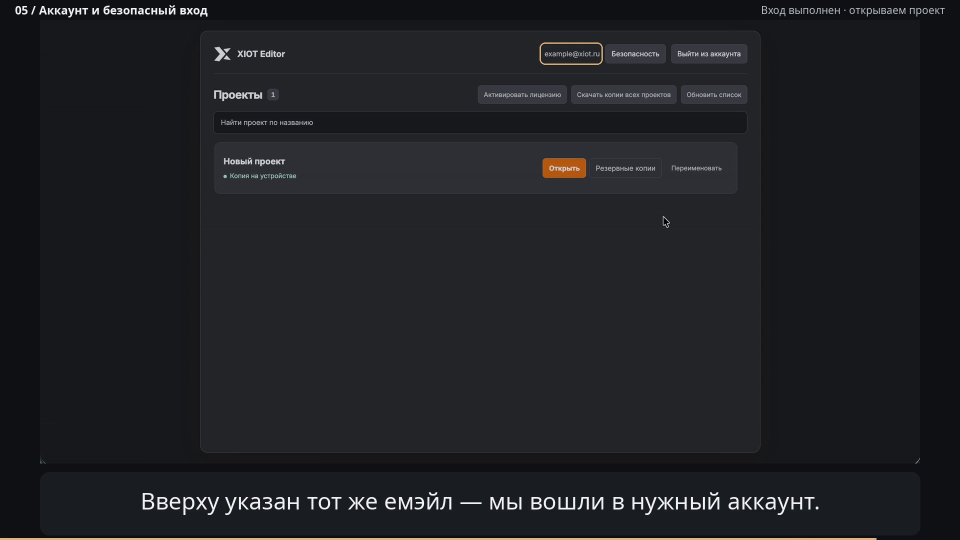Open the Безопасность settings
Screen dimensions: 960x540
coord(635,54)
